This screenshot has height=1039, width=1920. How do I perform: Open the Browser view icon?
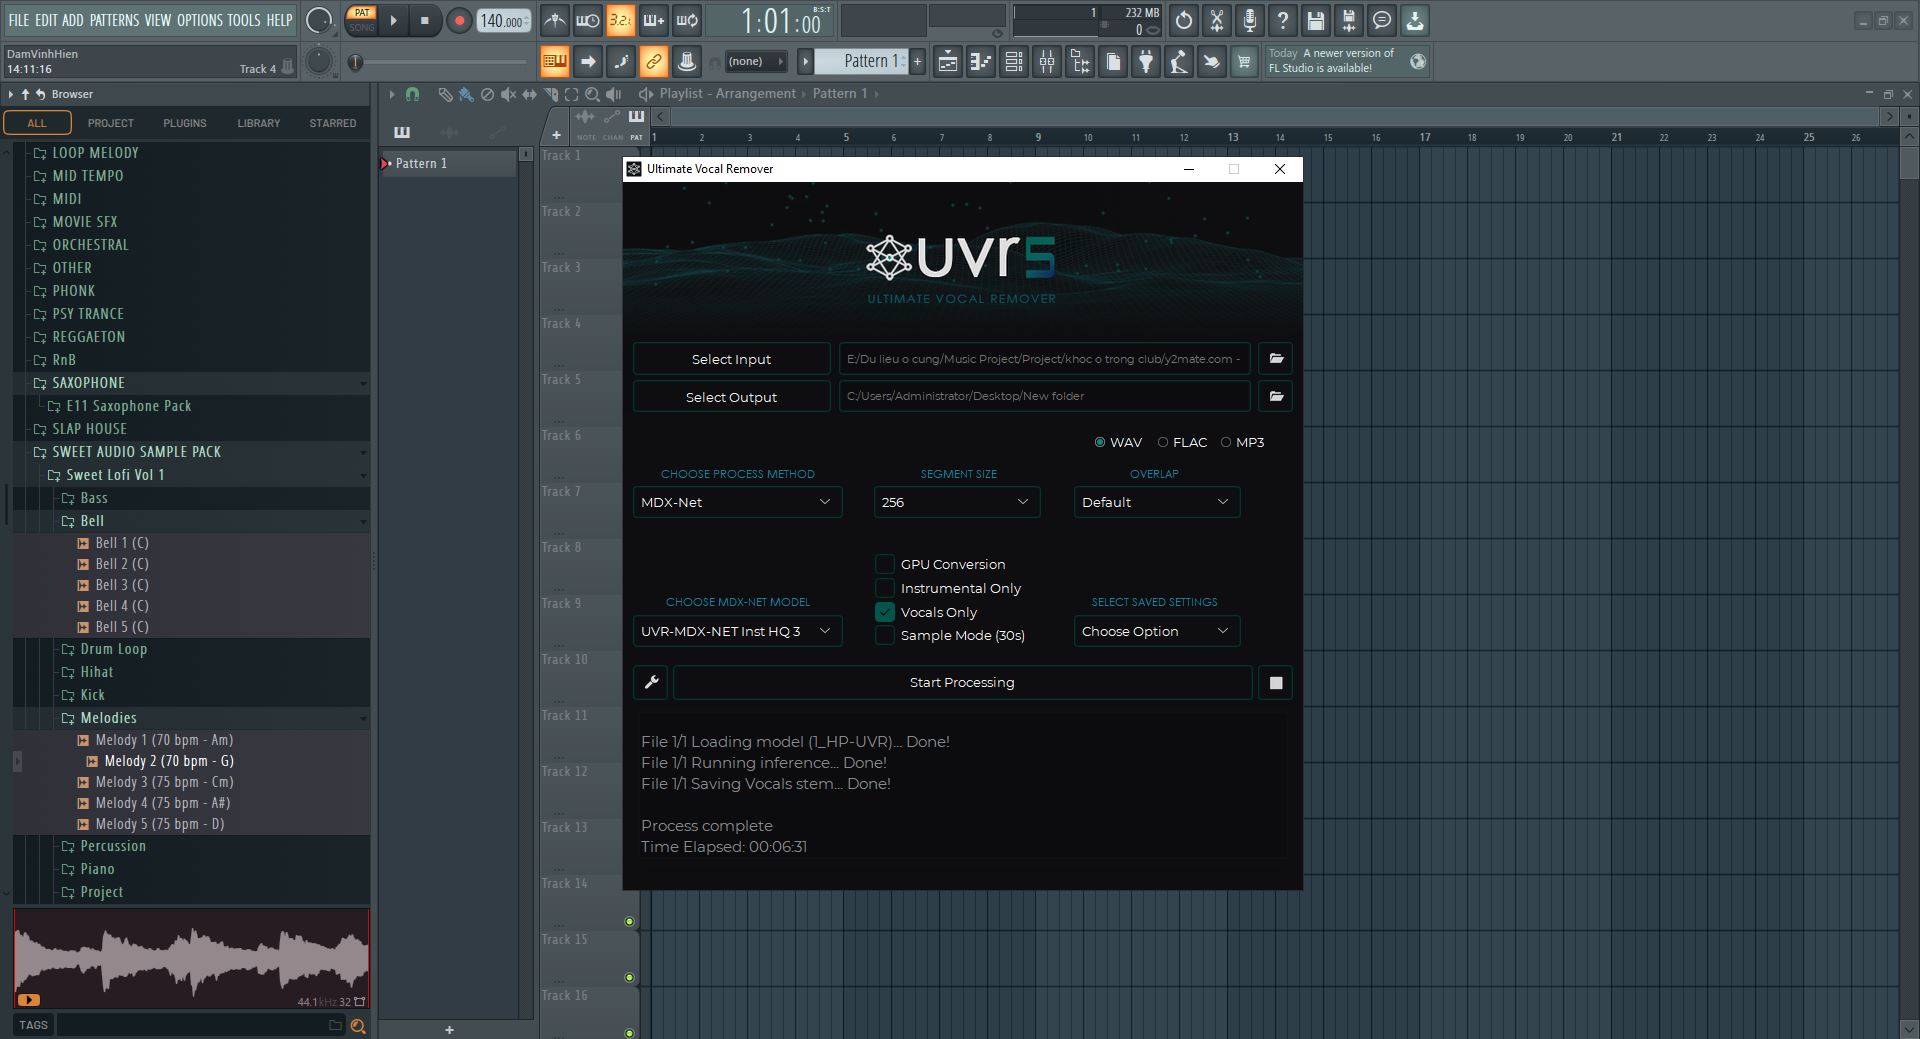(1080, 62)
